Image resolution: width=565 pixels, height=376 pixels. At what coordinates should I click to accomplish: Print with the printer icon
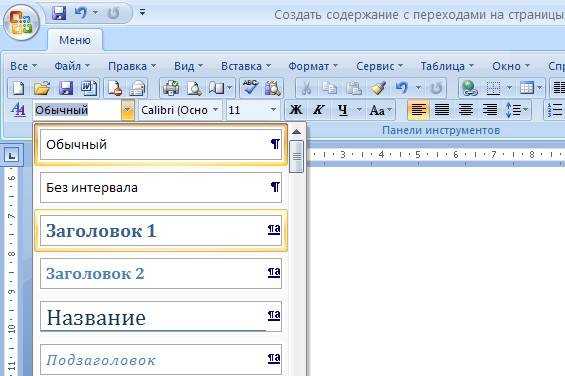(171, 88)
